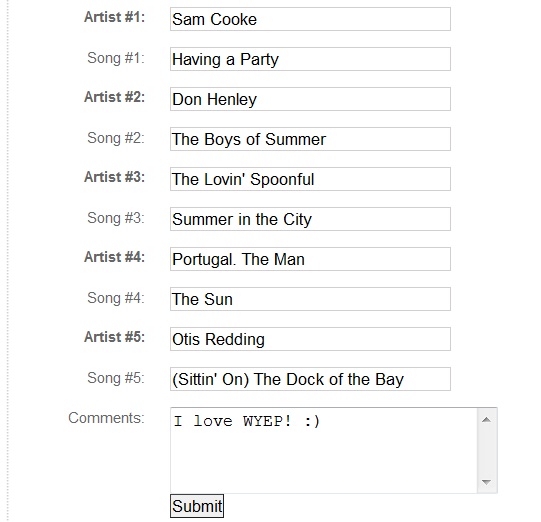Select Artist #3 field The Lovin' Spoonful
Viewport: 541px width, 522px height.
(310, 179)
